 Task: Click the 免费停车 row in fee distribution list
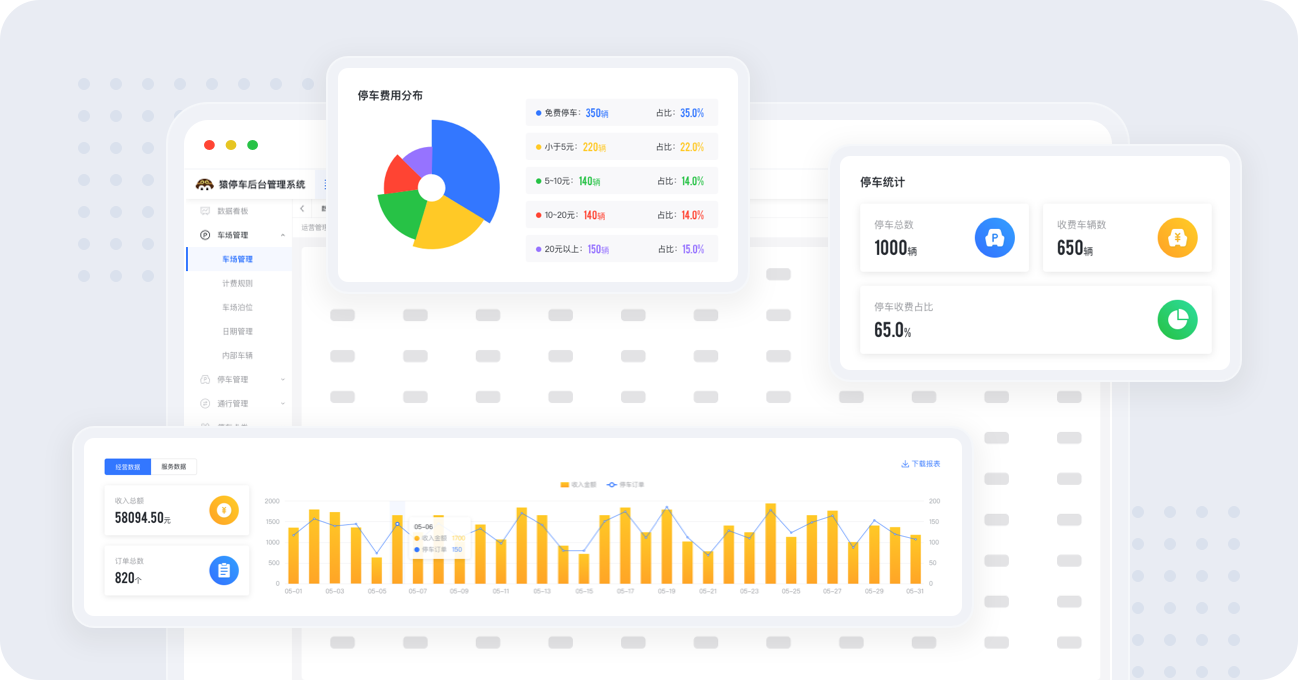[x=621, y=113]
